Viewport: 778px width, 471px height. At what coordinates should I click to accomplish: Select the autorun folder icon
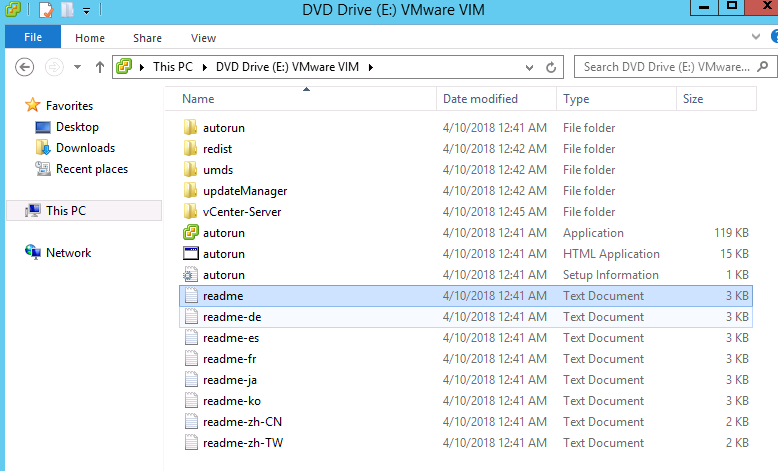190,128
